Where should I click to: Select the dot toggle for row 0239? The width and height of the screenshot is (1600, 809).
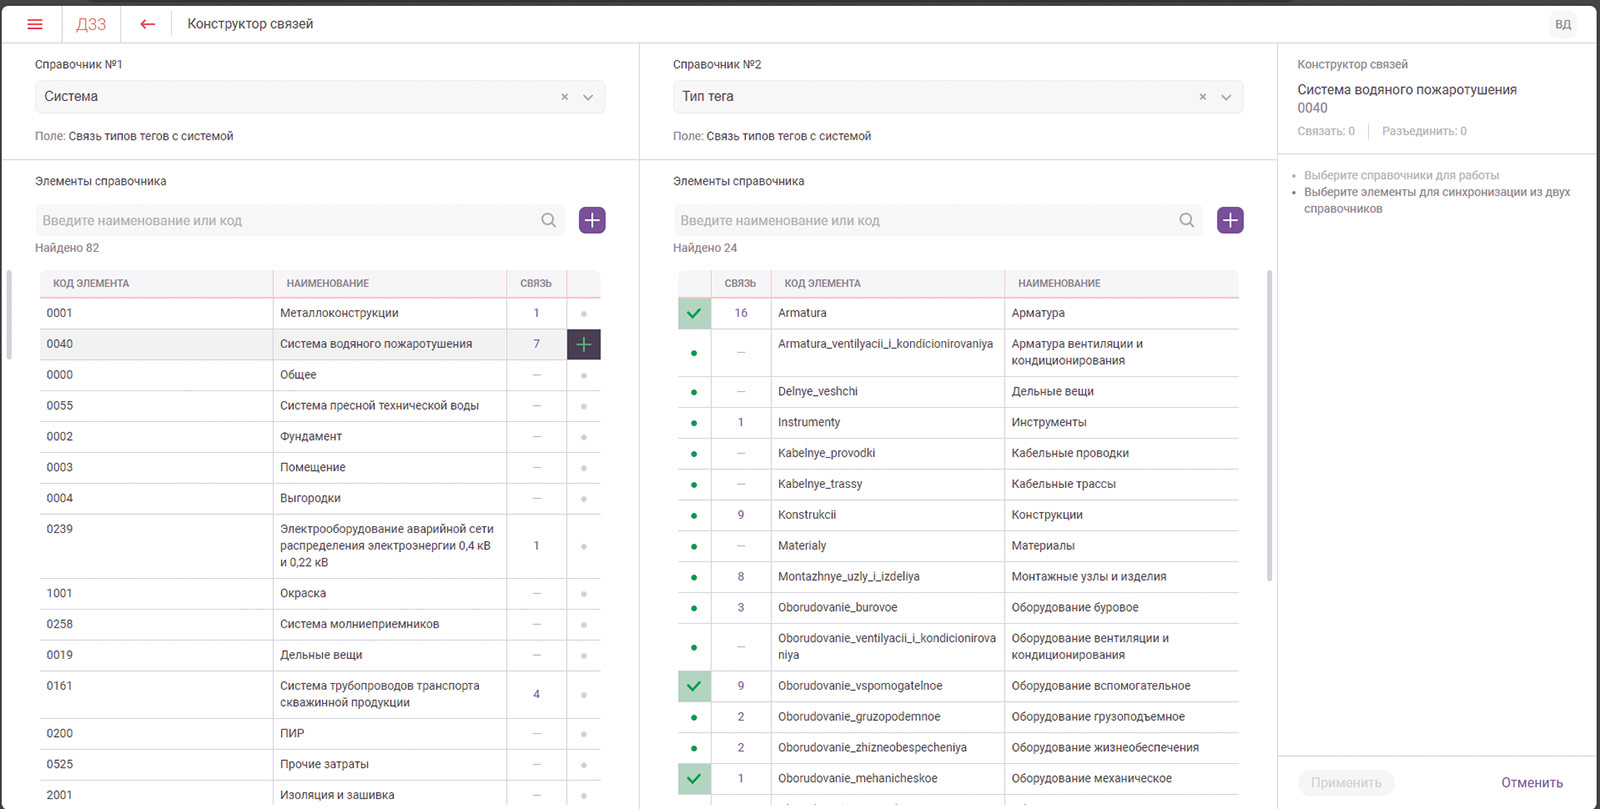[x=584, y=547]
